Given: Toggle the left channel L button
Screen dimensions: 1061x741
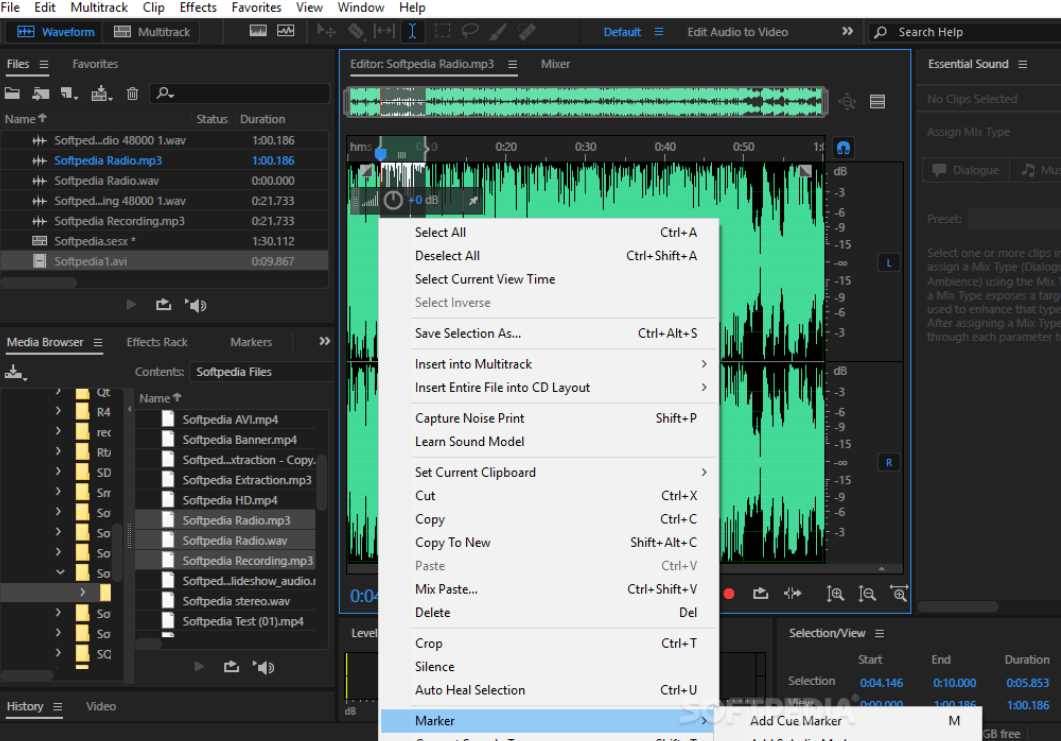Looking at the screenshot, I should click(889, 263).
